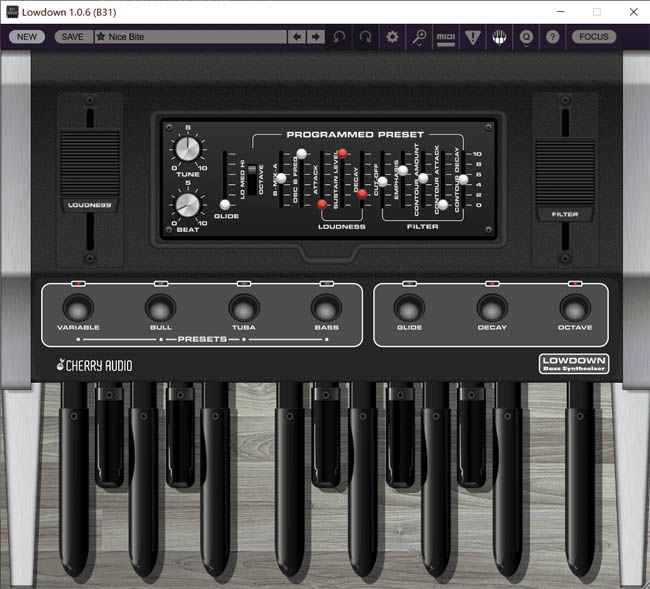This screenshot has width=650, height=589.
Task: Select the BASS preset foot button
Action: (327, 309)
